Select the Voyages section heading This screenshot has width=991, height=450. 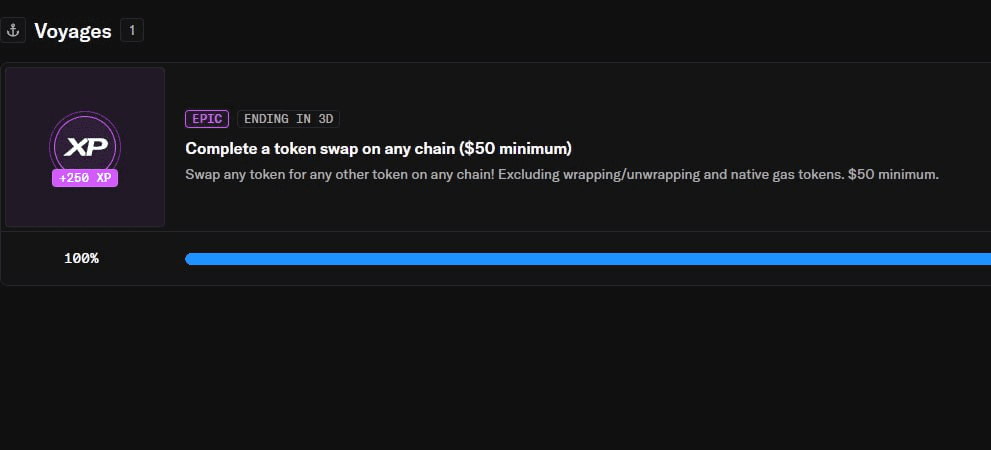(x=73, y=31)
